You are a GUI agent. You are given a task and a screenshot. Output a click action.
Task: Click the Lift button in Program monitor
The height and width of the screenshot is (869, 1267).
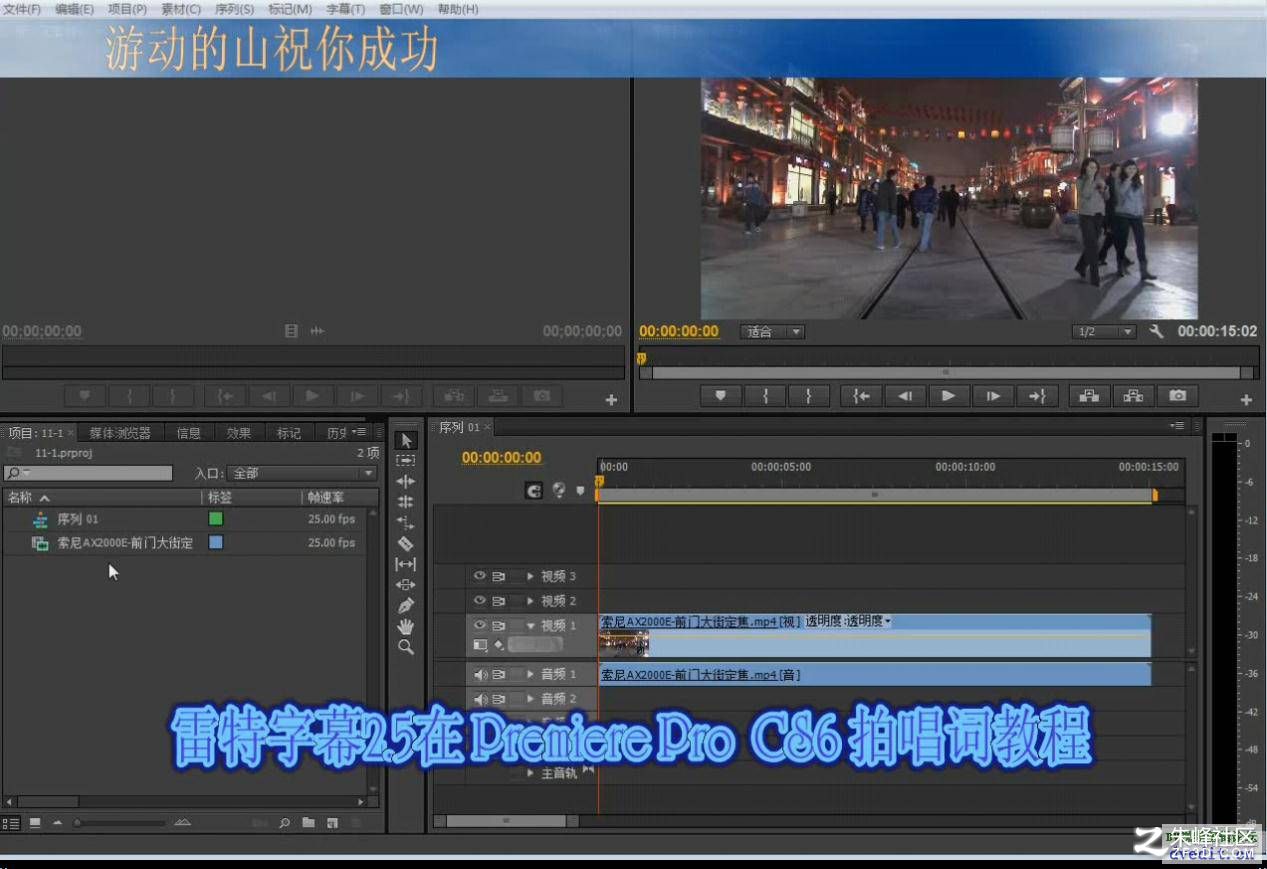click(x=1089, y=396)
